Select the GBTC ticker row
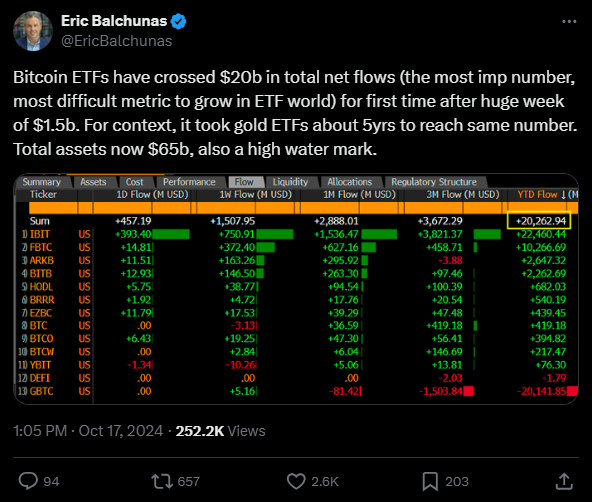The width and height of the screenshot is (592, 502). pyautogui.click(x=297, y=391)
